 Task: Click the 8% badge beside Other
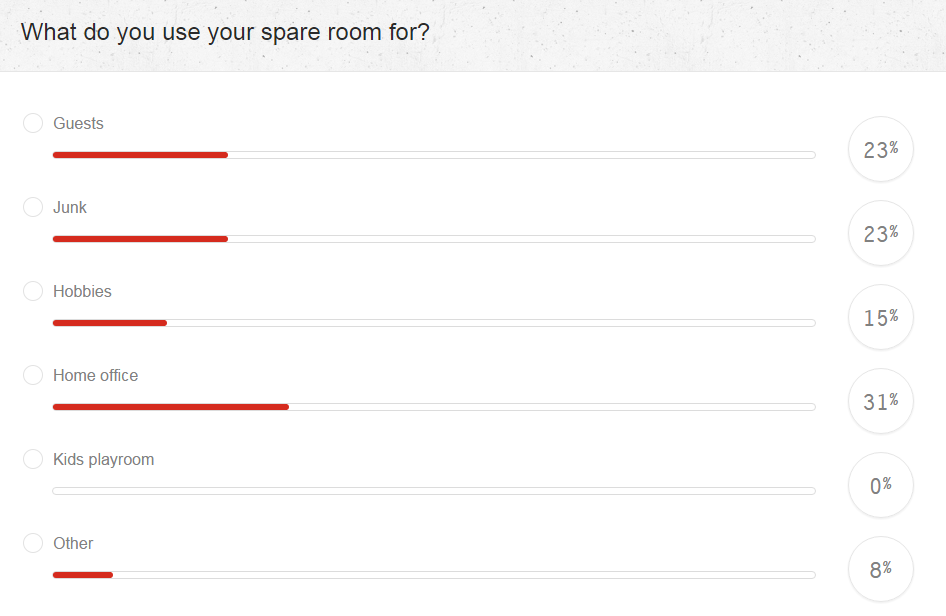coord(880,568)
